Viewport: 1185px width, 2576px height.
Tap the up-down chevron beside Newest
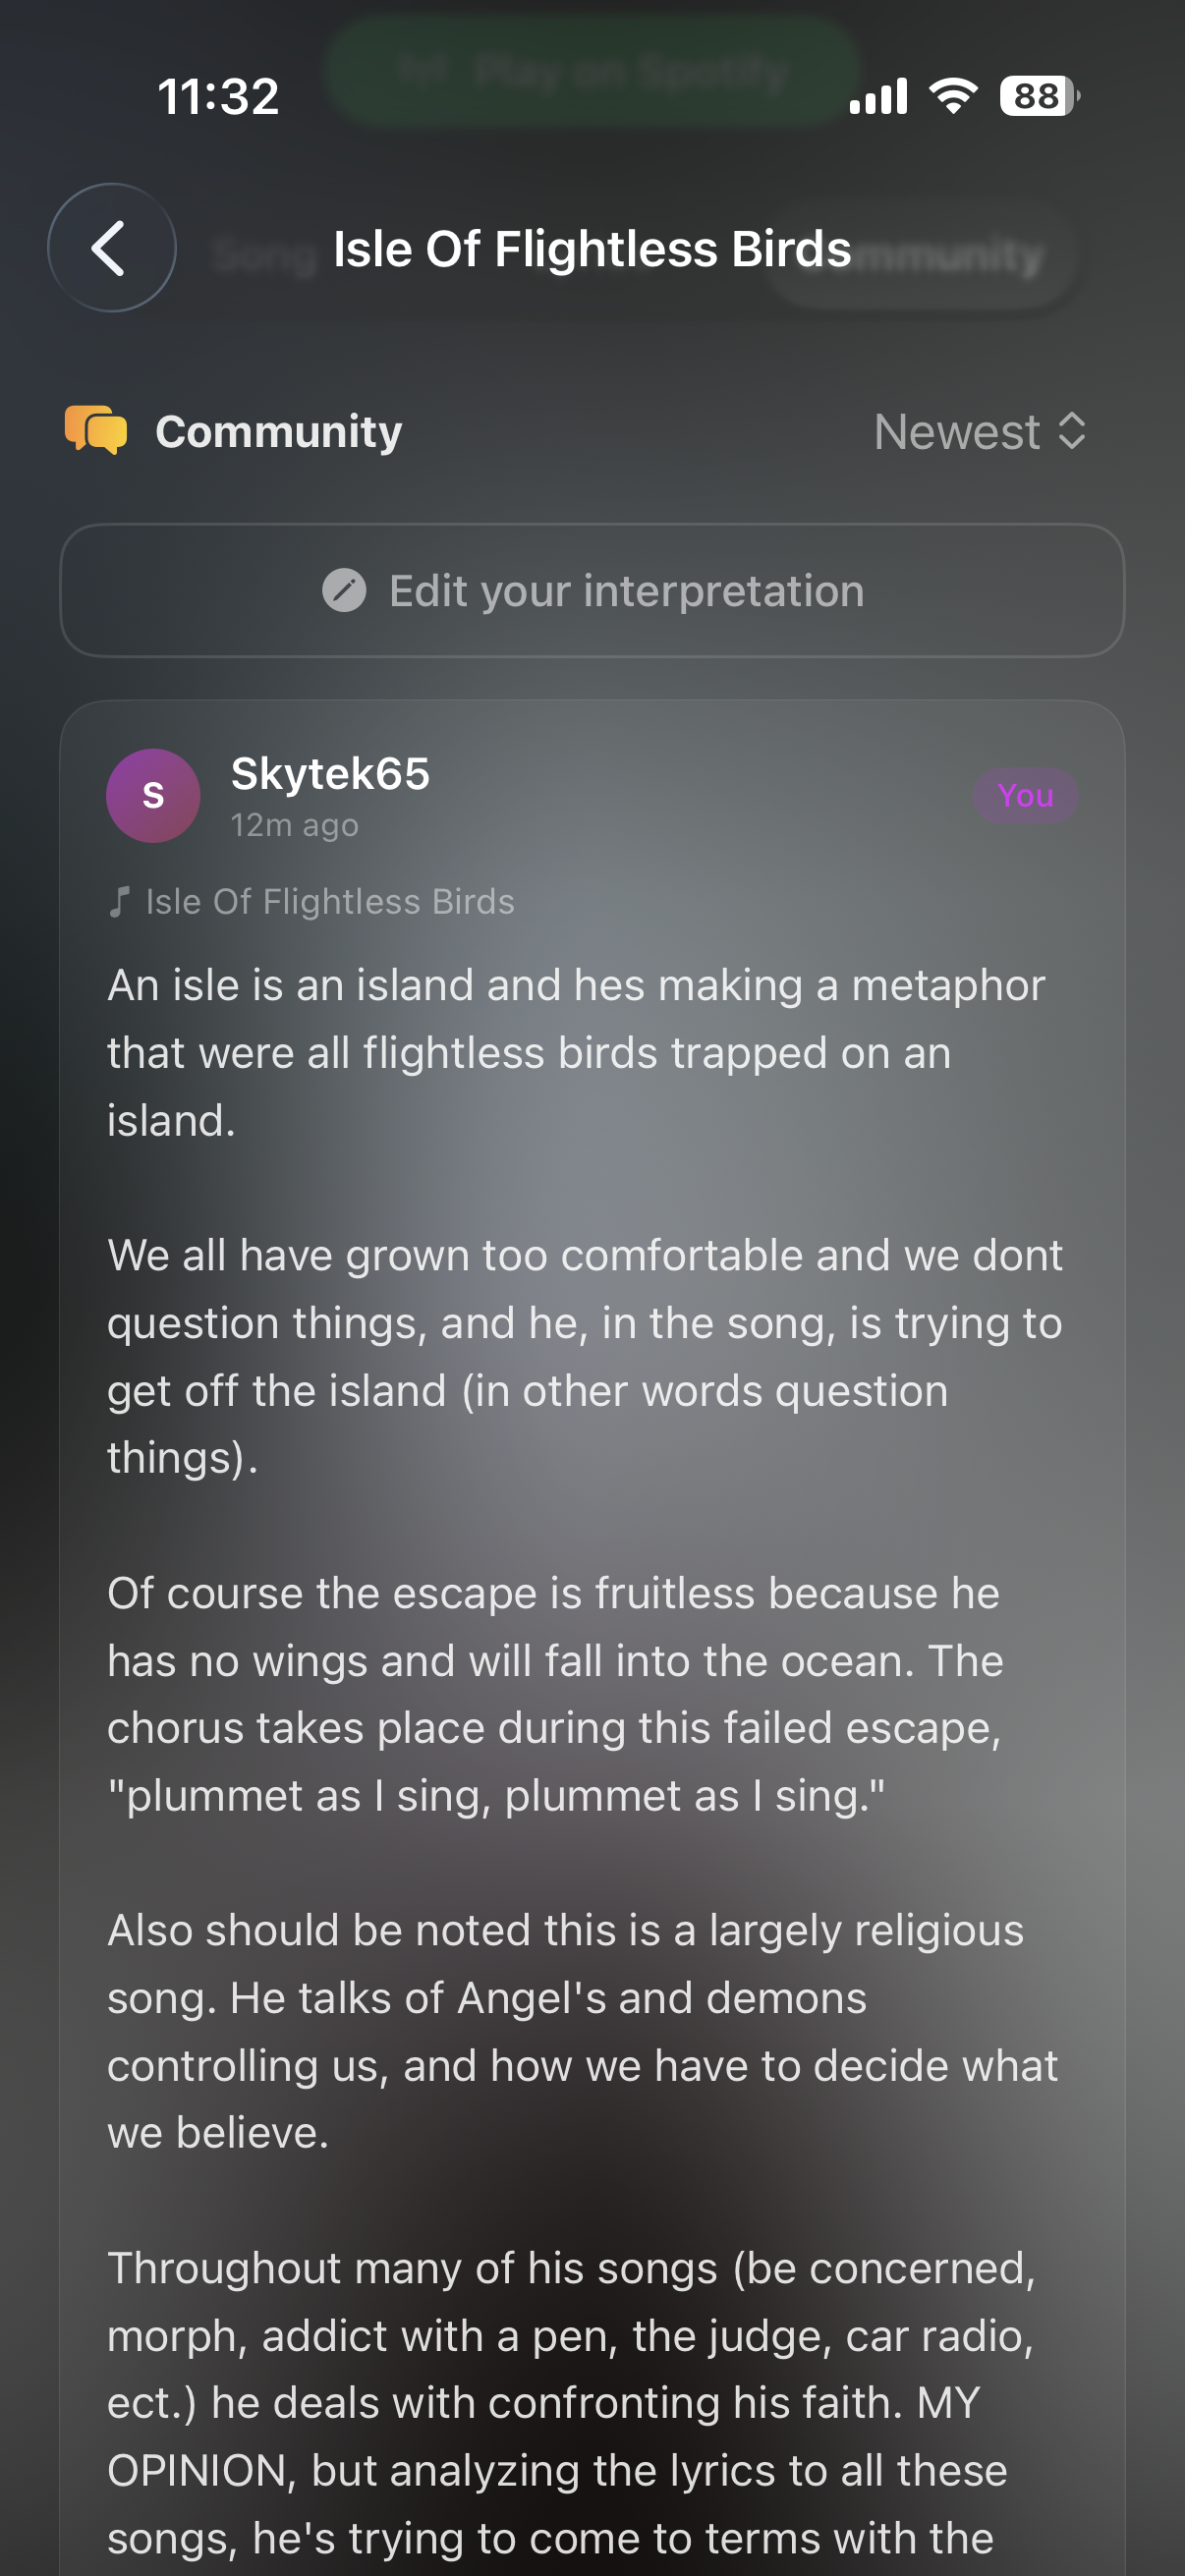click(x=1072, y=432)
